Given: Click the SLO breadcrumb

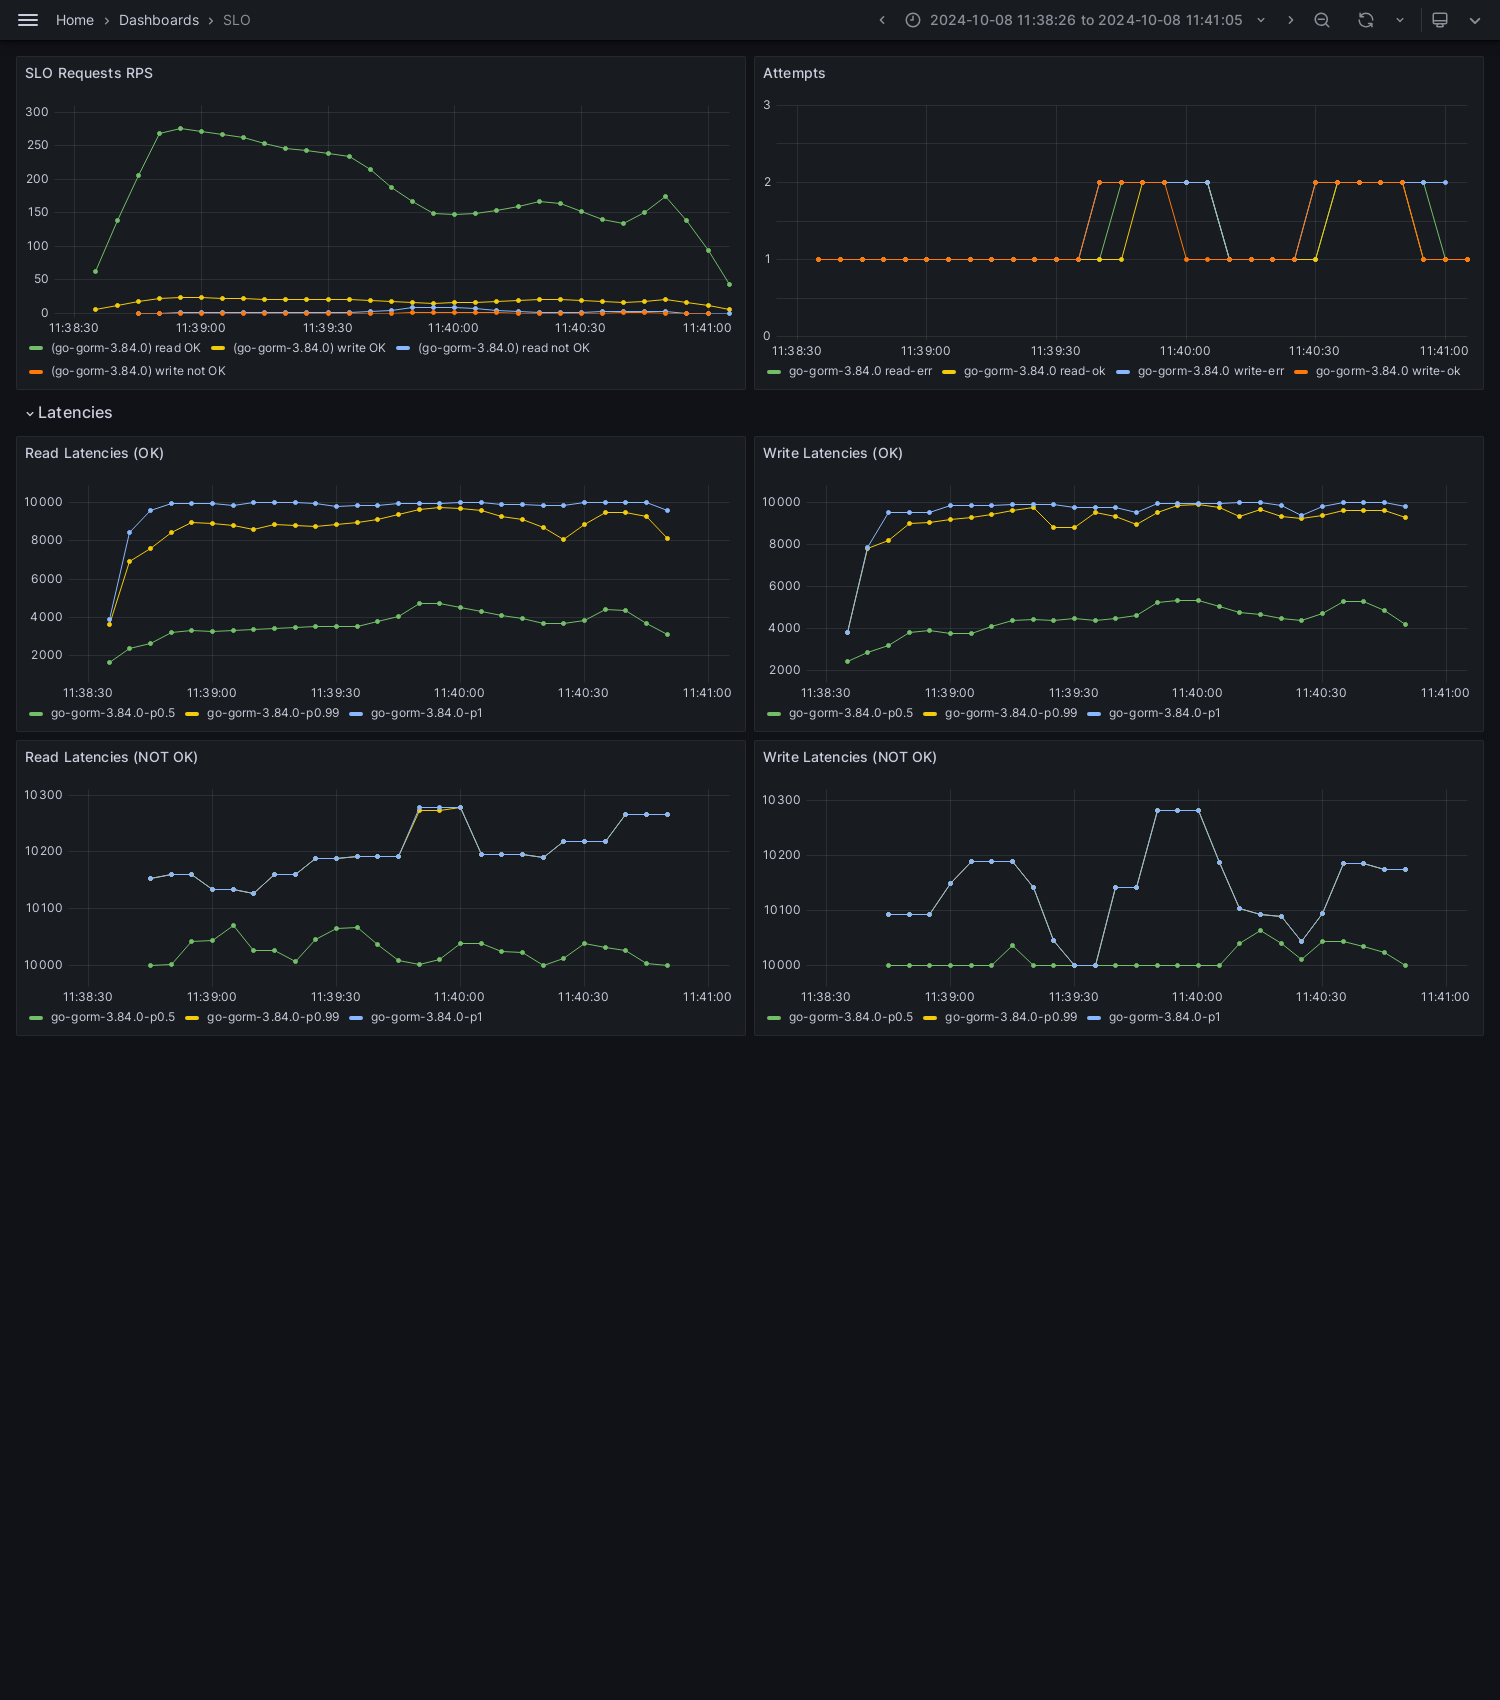Looking at the screenshot, I should [237, 20].
